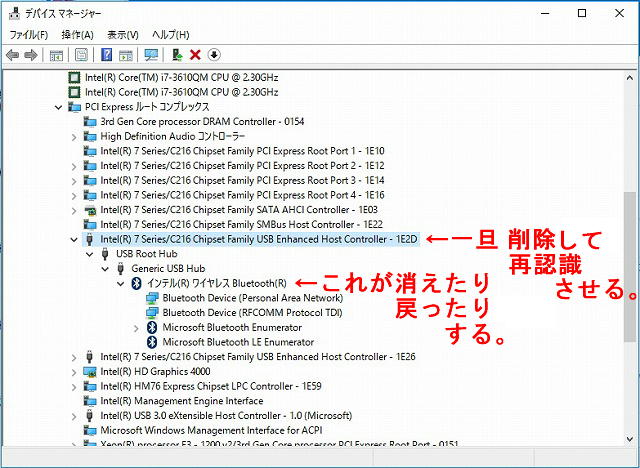Click the Forward arrow toolbar icon
The height and width of the screenshot is (468, 640).
(x=31, y=55)
